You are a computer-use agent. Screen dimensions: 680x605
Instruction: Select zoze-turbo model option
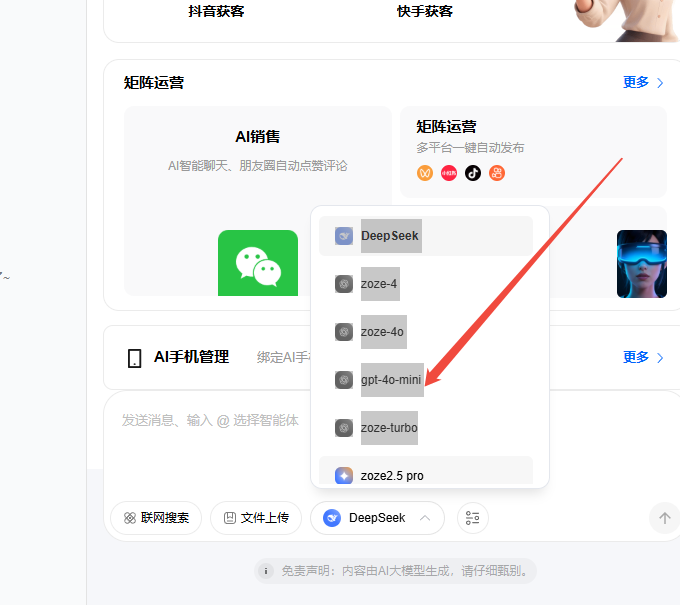(x=388, y=428)
